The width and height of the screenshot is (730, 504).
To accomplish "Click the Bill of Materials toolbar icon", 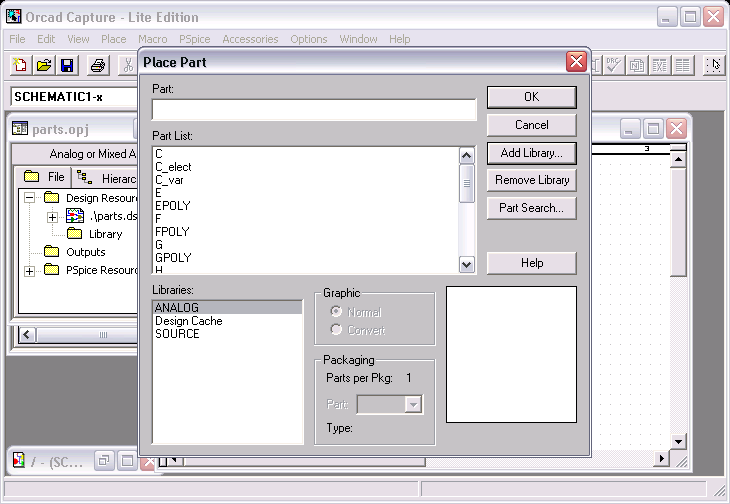I will 683,65.
